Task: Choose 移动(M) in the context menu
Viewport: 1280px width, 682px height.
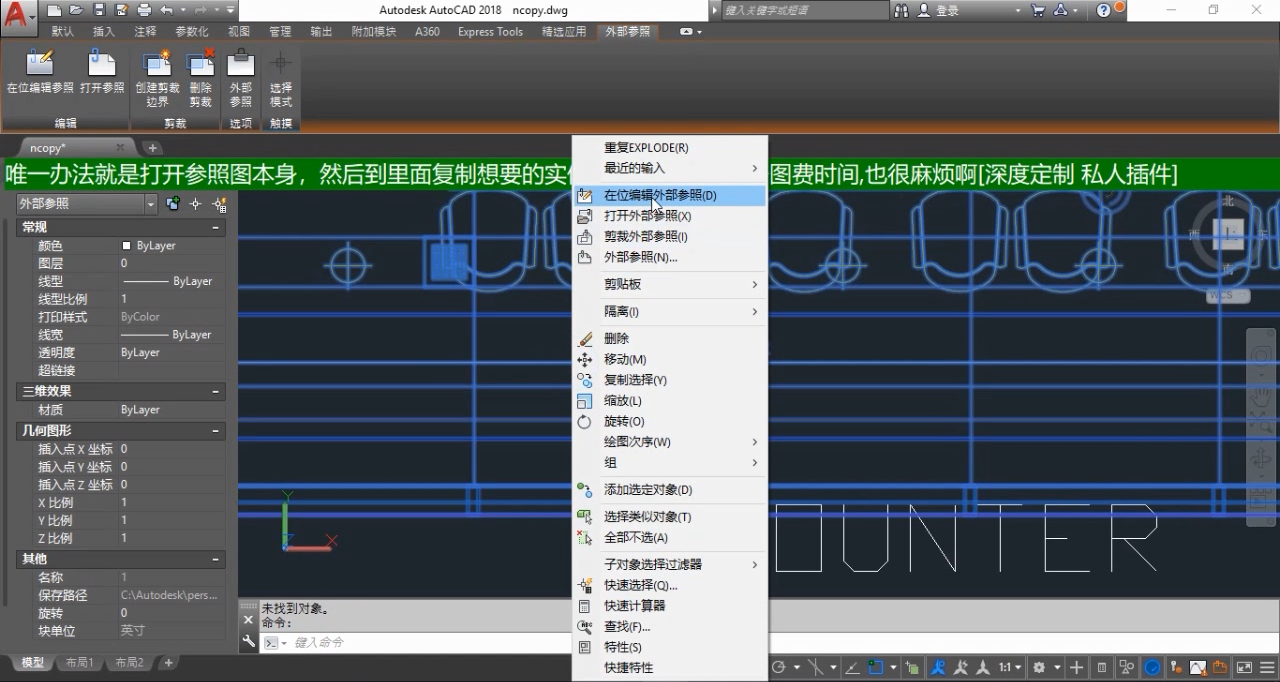Action: [670, 359]
